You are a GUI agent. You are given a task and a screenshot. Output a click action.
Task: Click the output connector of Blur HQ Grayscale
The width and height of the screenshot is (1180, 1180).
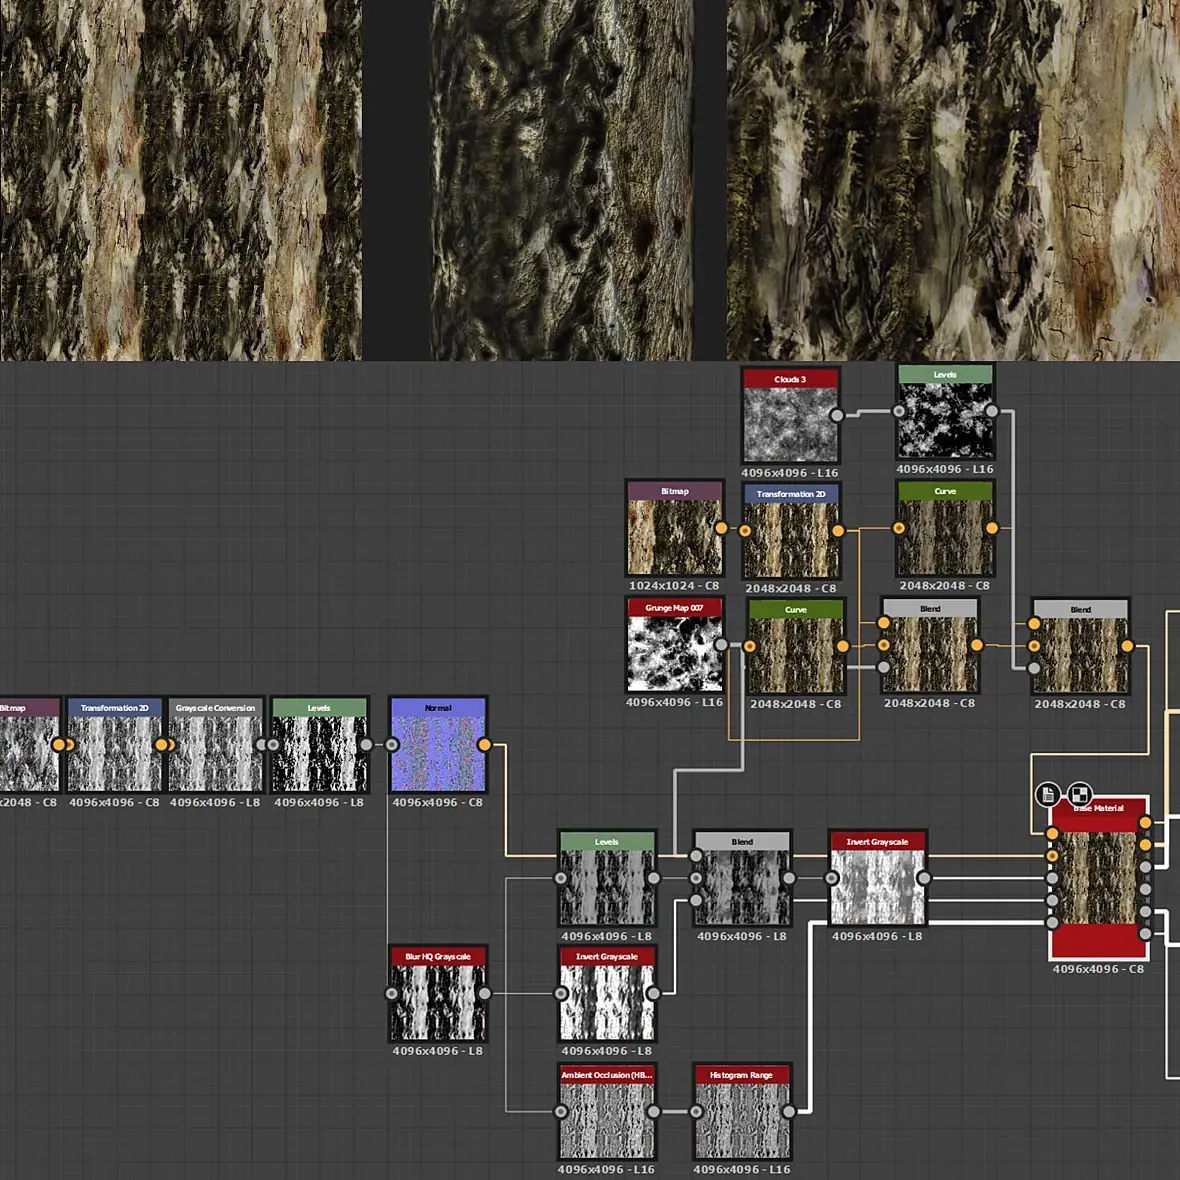[485, 993]
